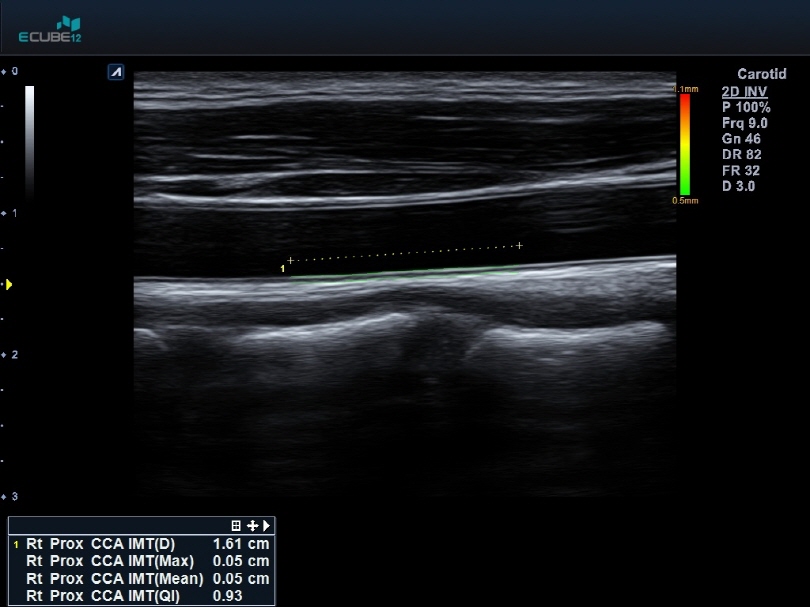The width and height of the screenshot is (810, 607).
Task: Select left caliper cross labeled 1
Action: coord(290,261)
